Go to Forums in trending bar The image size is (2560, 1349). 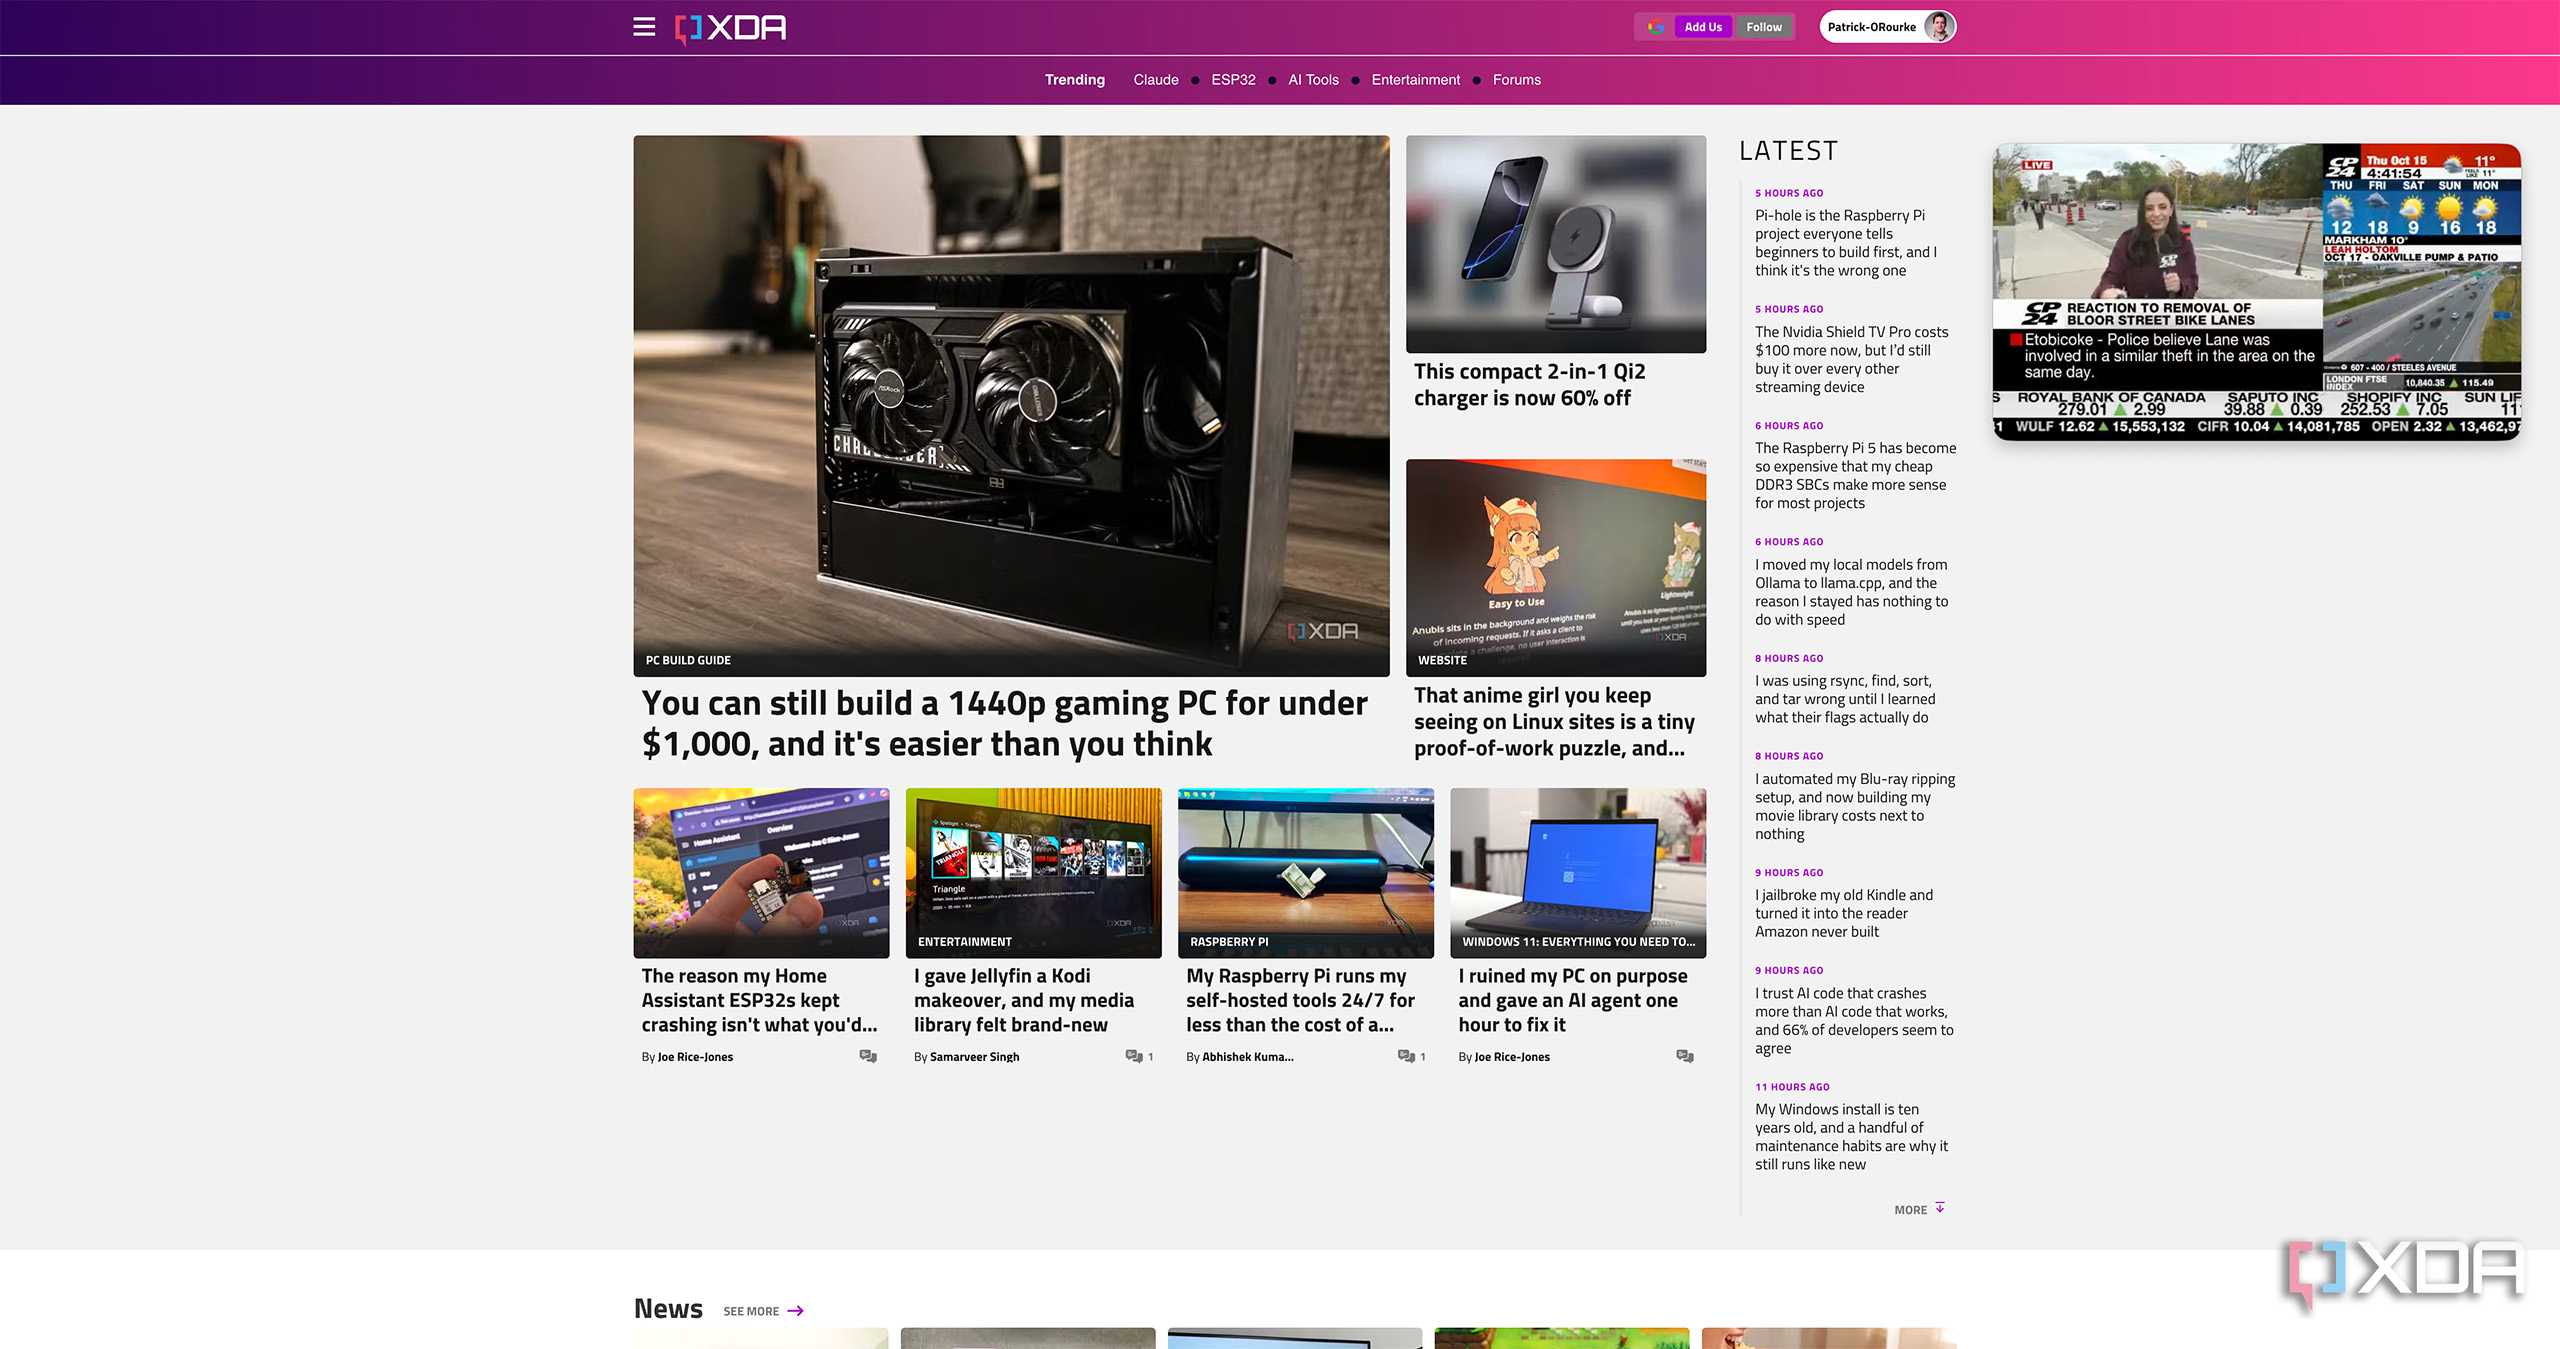coord(1516,80)
